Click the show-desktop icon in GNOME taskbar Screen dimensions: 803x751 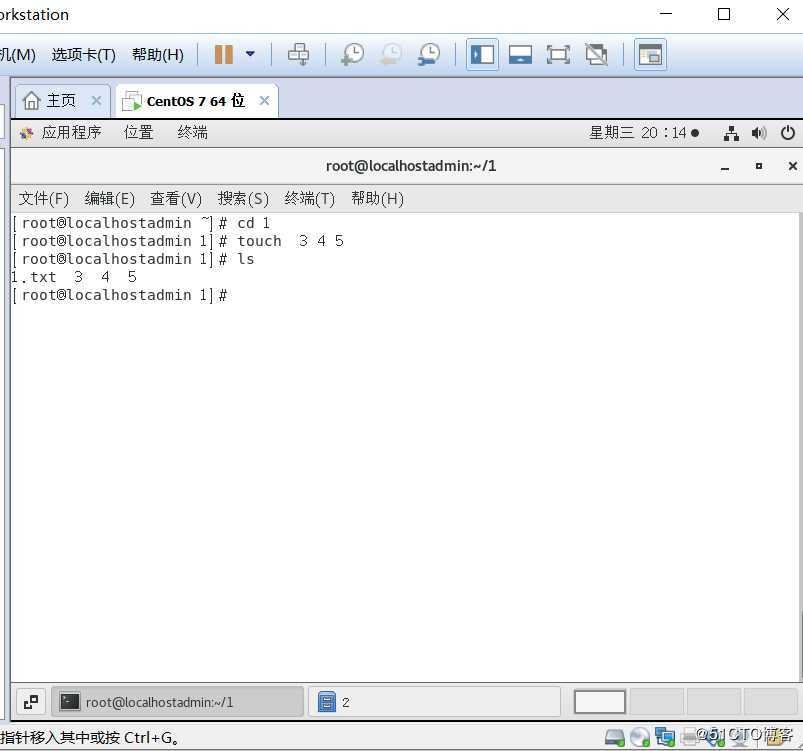pyautogui.click(x=31, y=702)
